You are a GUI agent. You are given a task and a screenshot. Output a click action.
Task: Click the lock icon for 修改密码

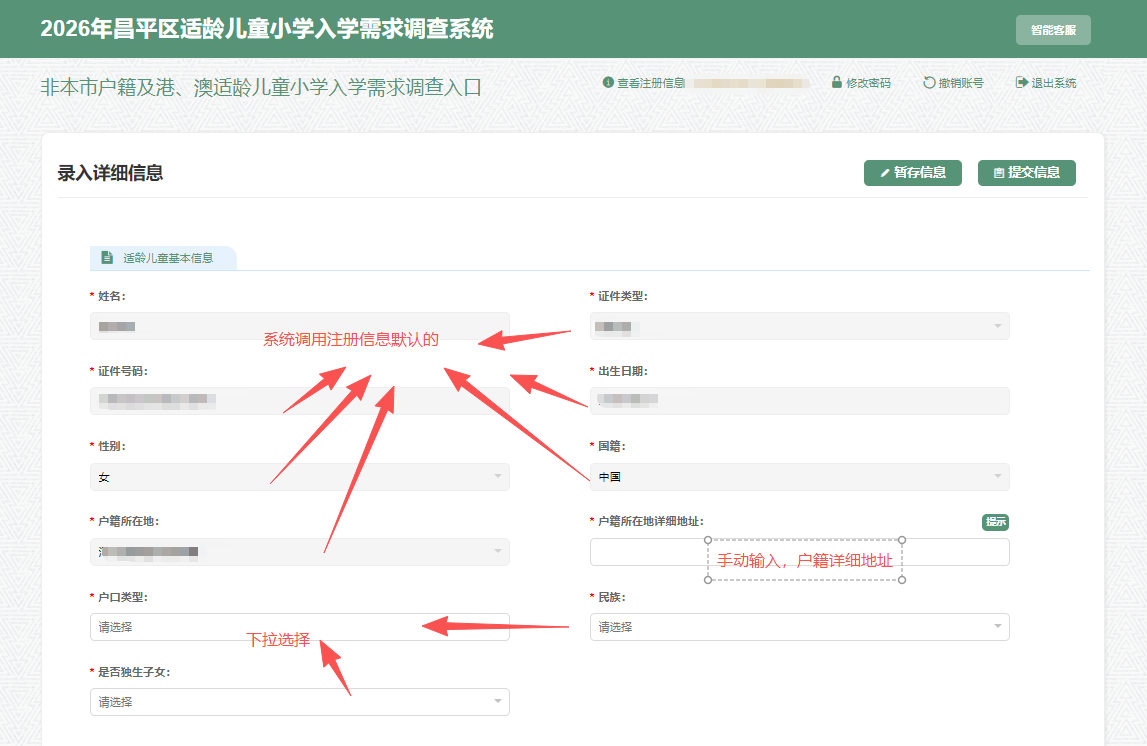(x=837, y=83)
